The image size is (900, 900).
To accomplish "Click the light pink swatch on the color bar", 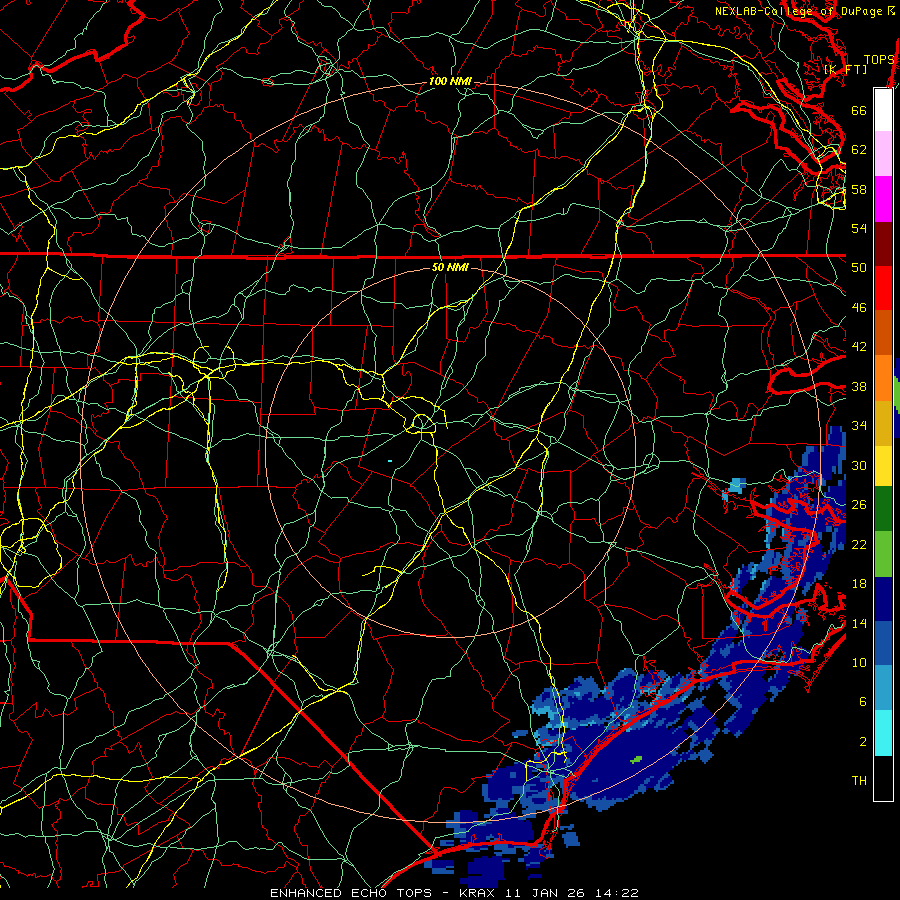I will [x=883, y=154].
